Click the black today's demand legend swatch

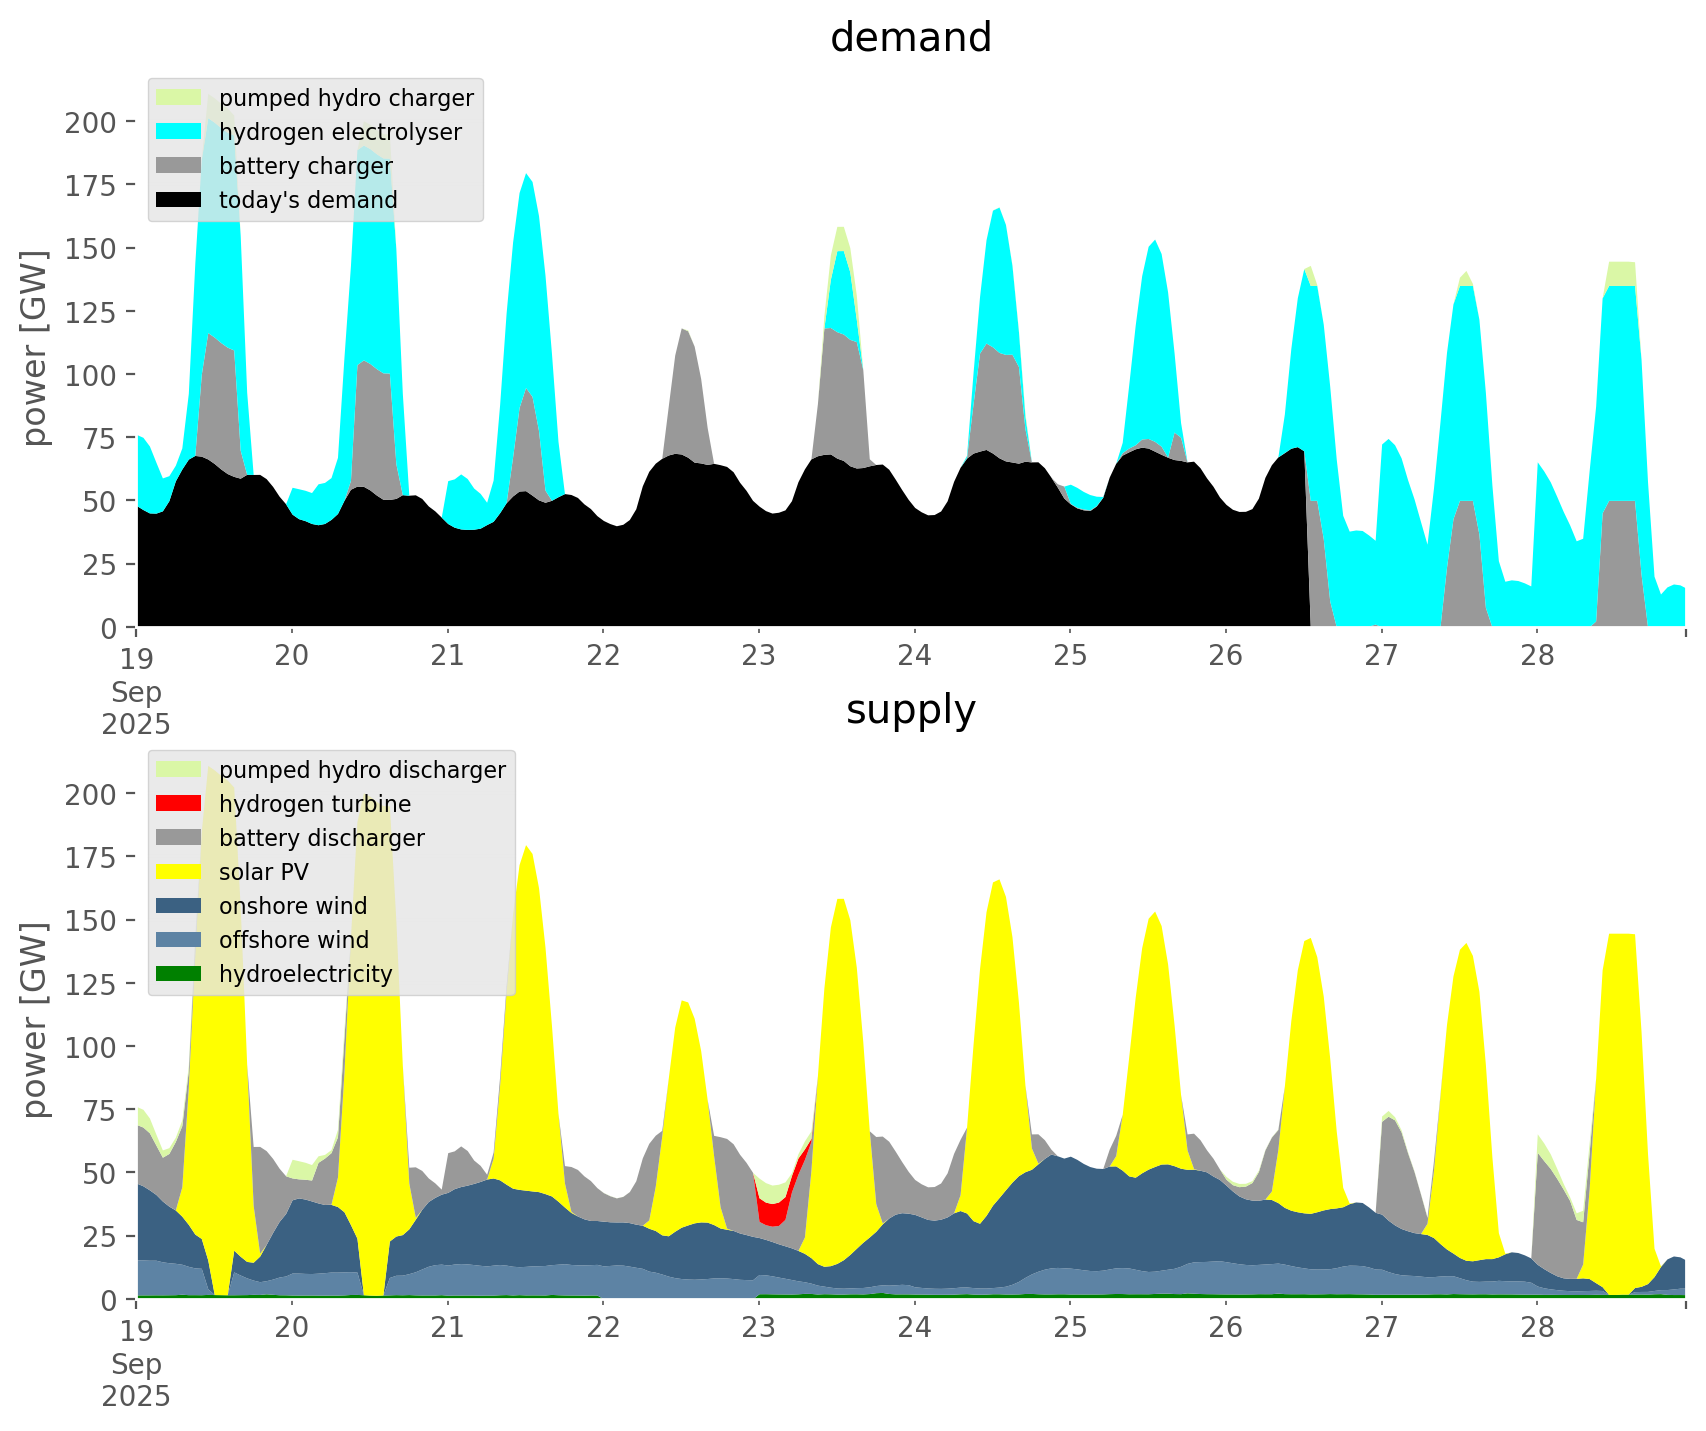179,200
